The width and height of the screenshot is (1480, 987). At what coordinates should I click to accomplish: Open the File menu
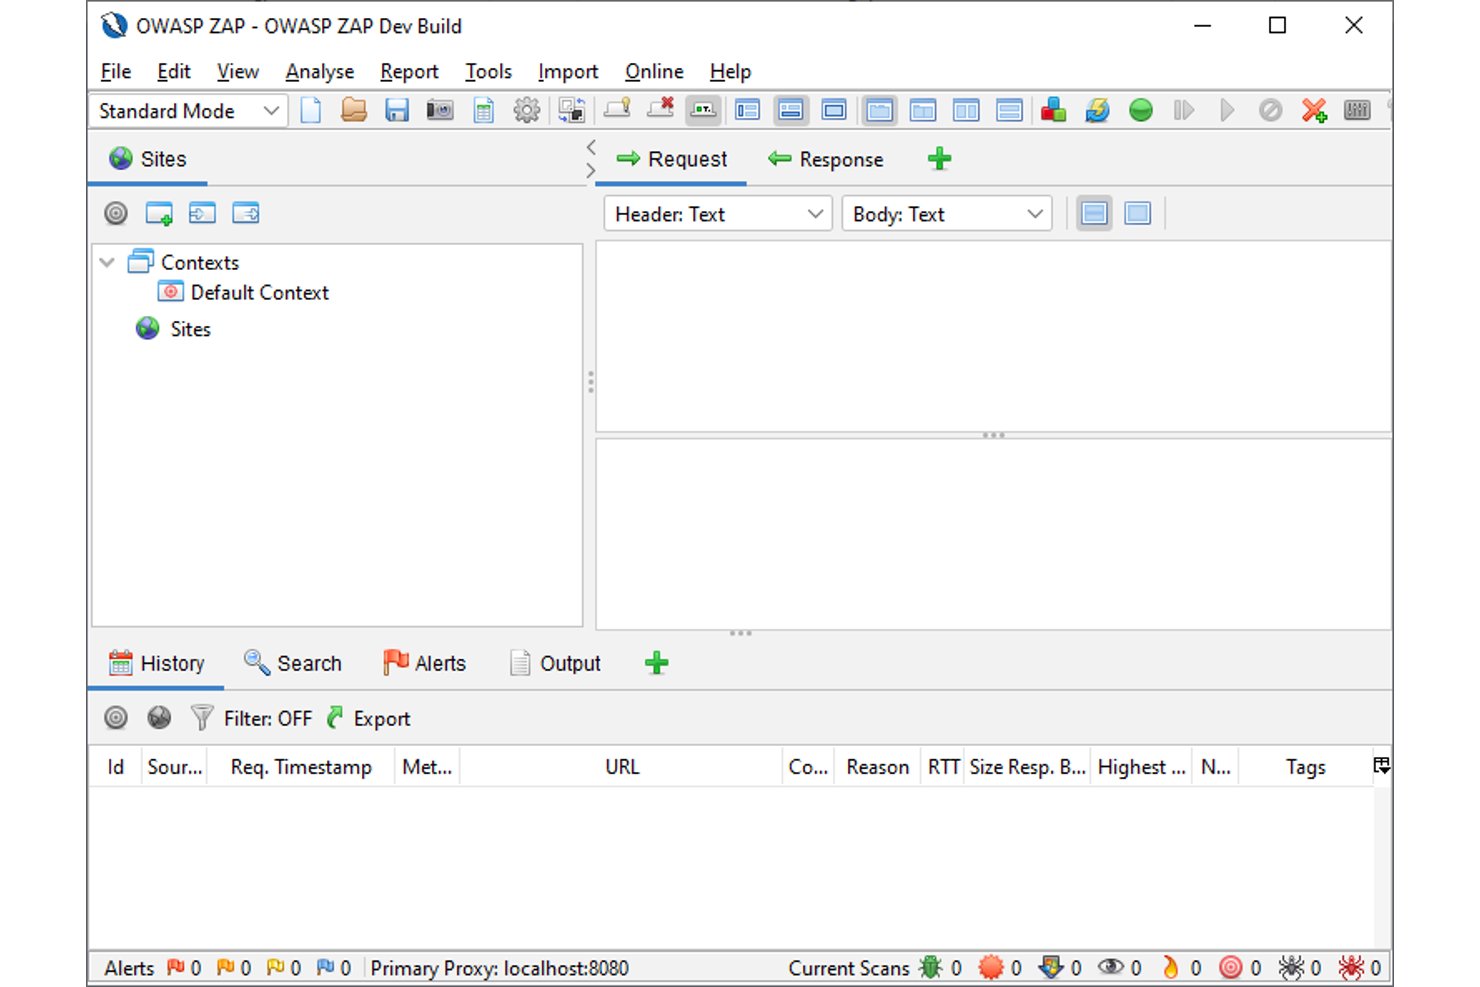tap(116, 71)
